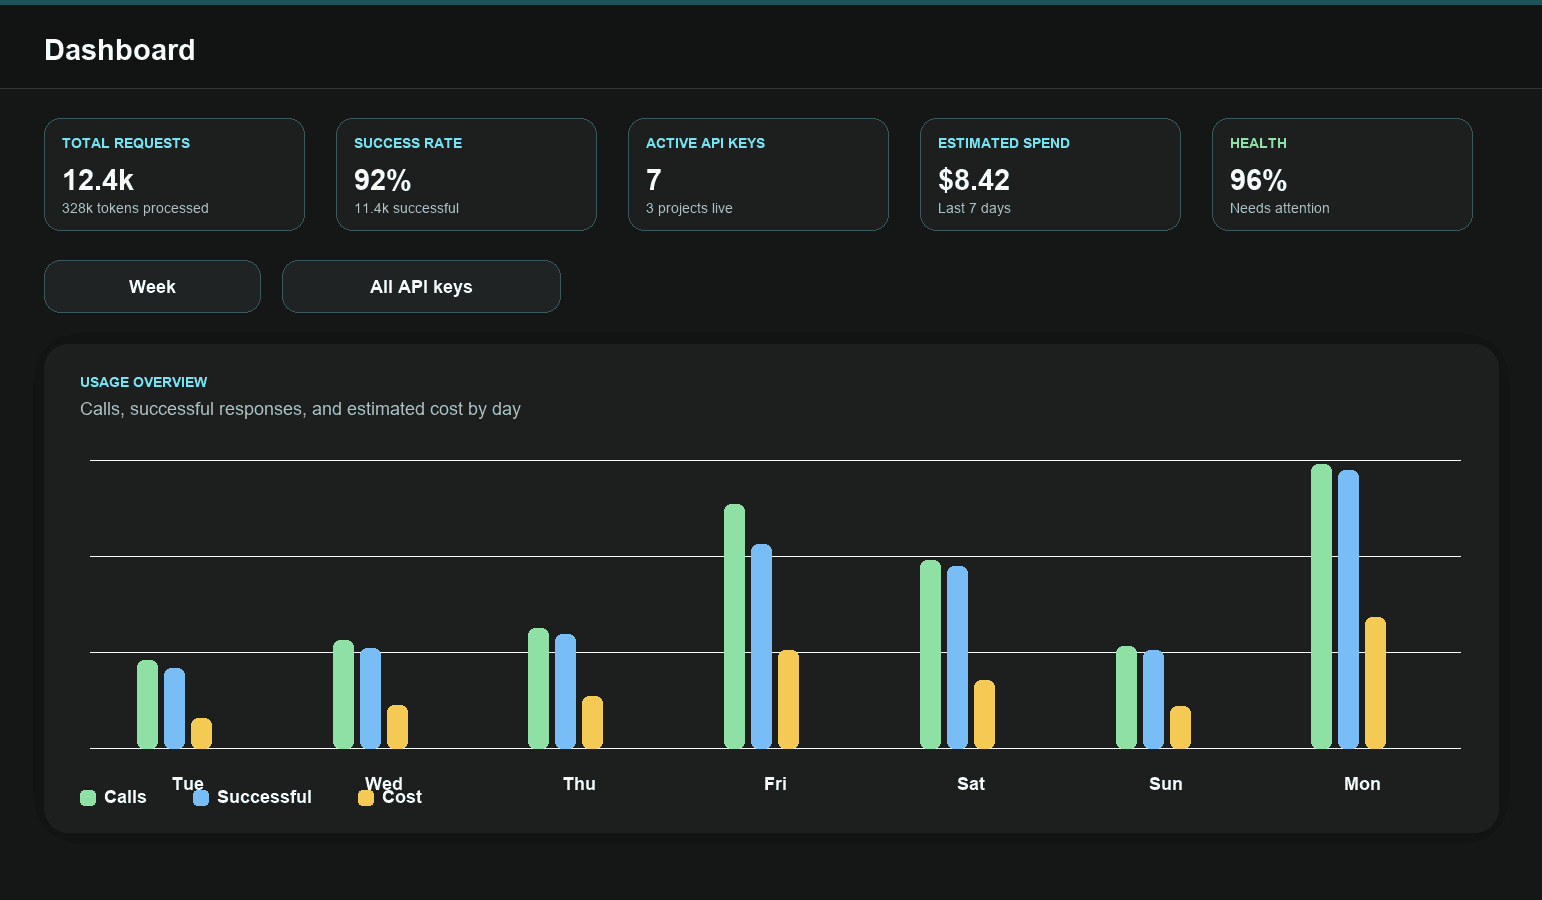
Task: Select Sunday's green Calls bar
Action: point(1126,697)
